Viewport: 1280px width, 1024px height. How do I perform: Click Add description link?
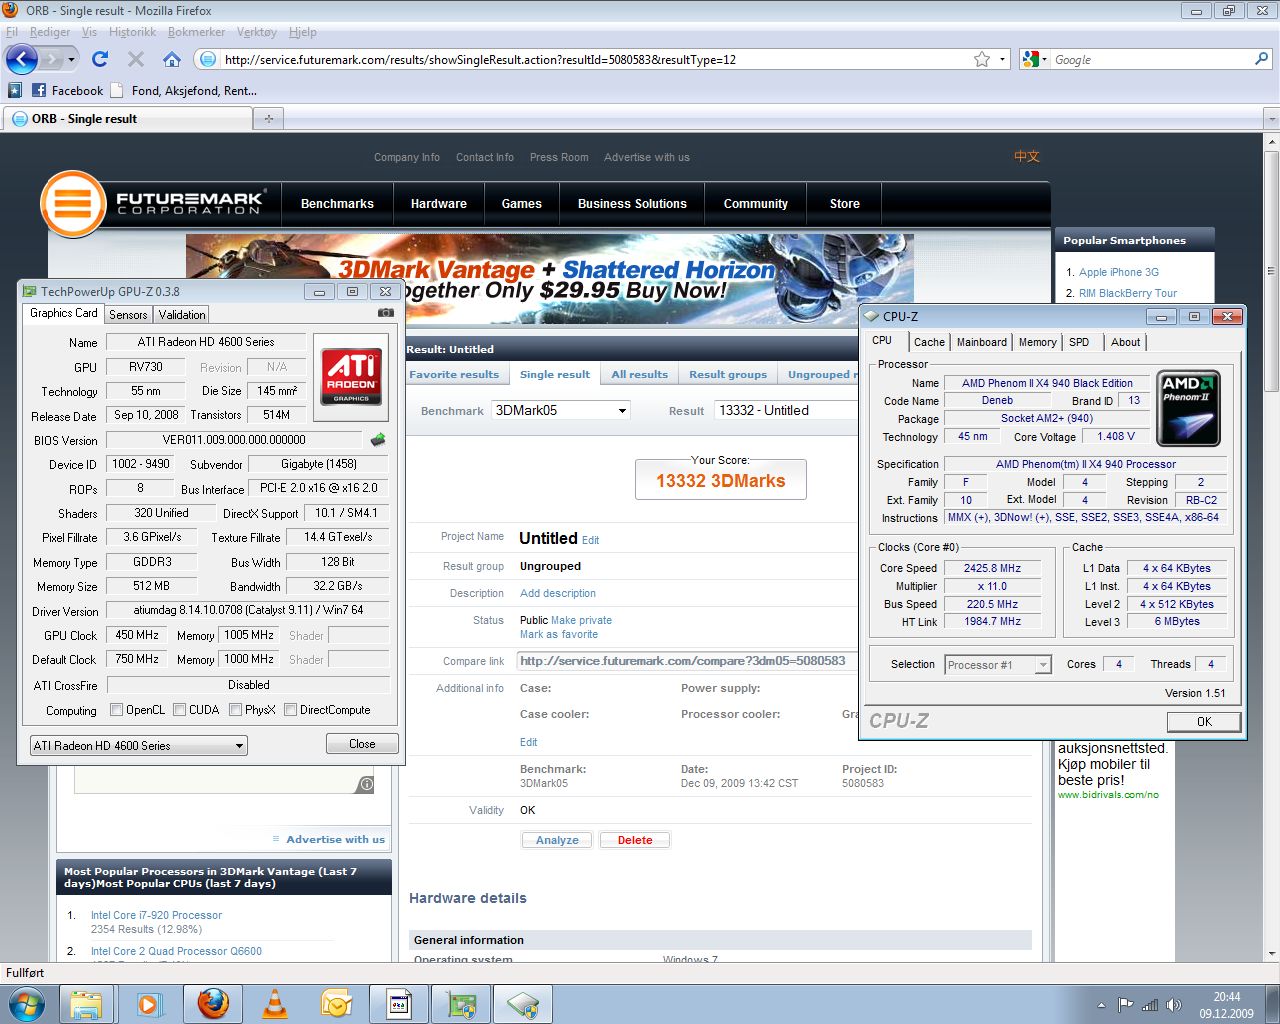click(x=558, y=593)
